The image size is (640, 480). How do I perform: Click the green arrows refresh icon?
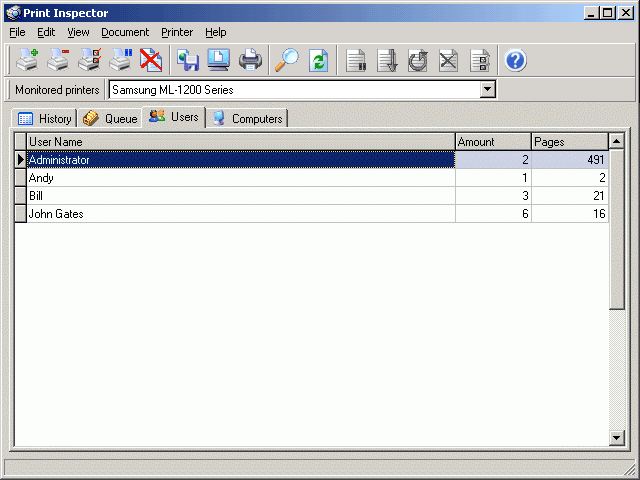318,60
